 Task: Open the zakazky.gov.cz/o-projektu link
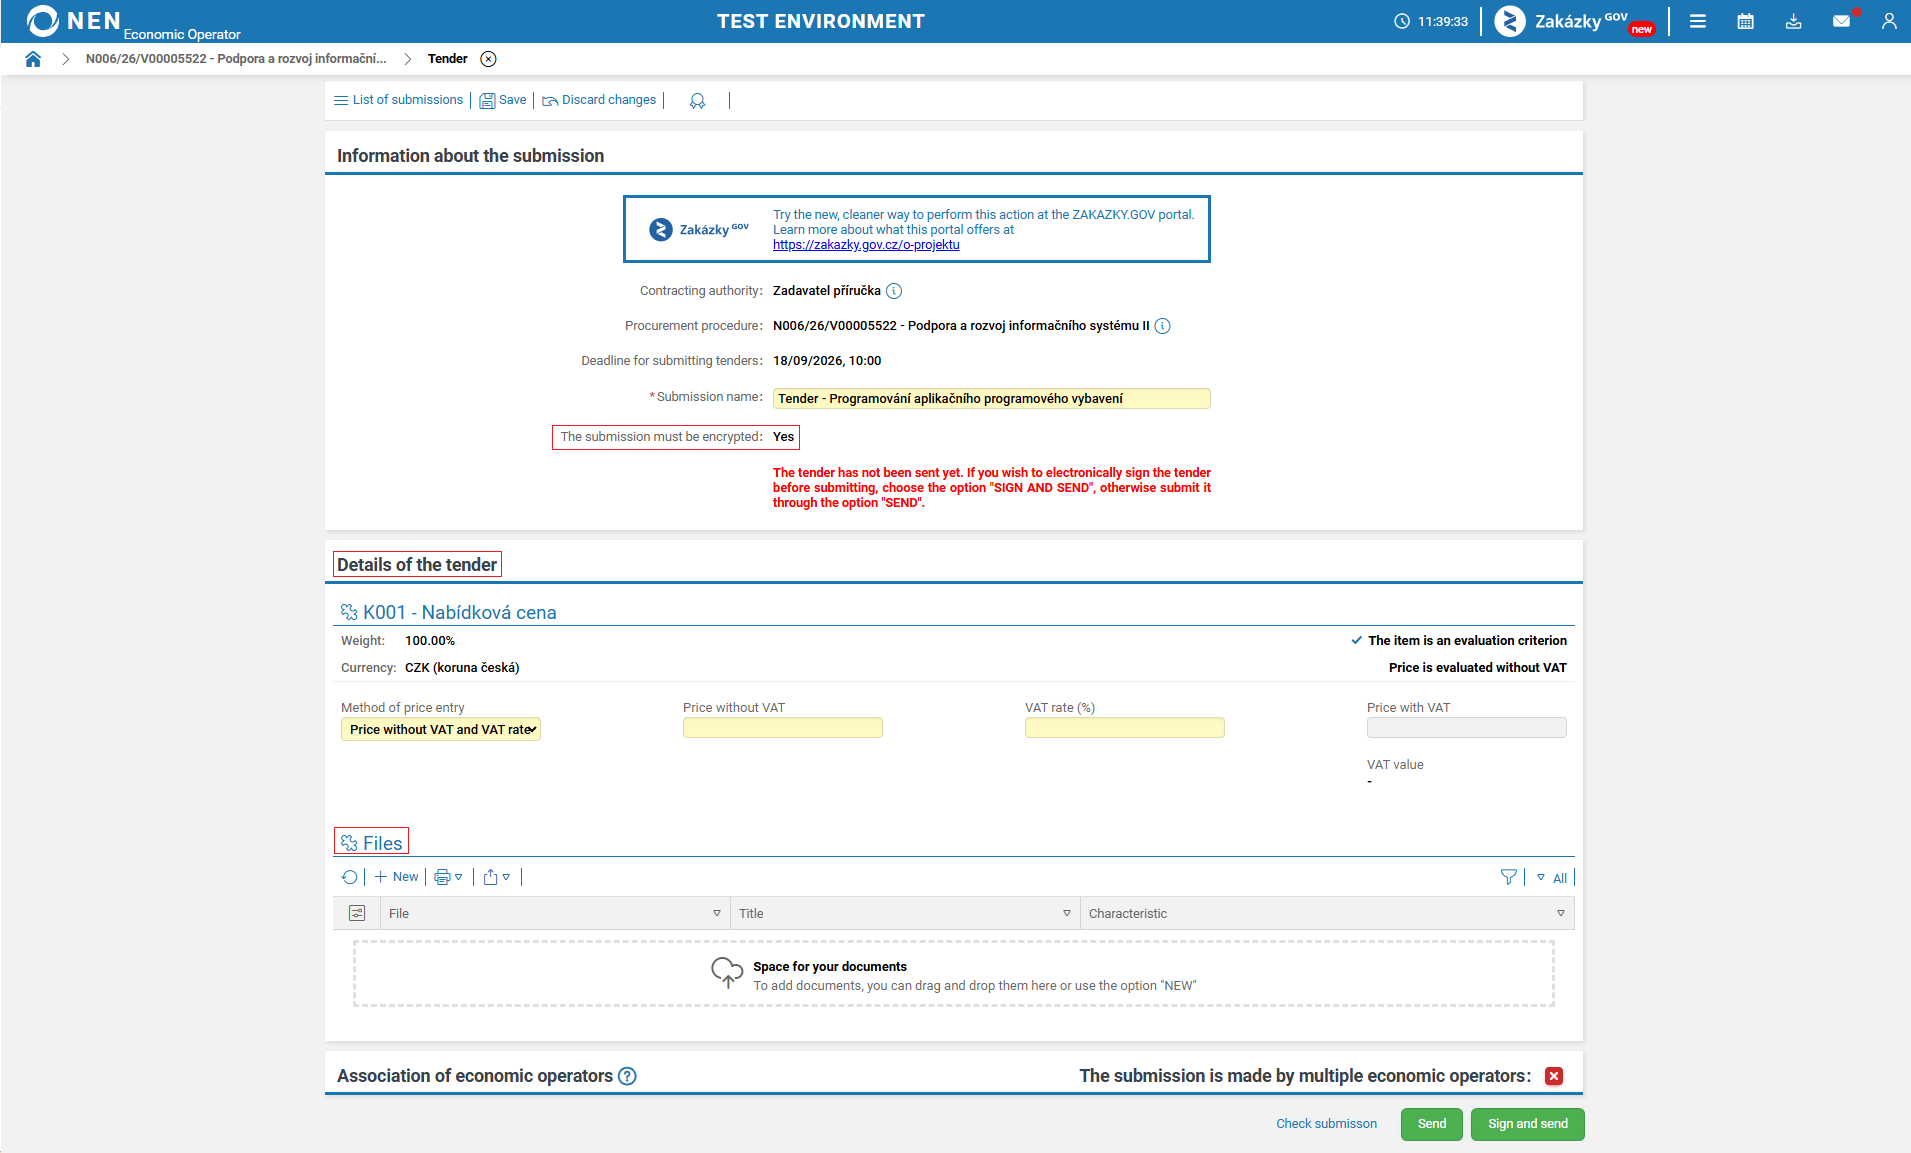click(x=866, y=245)
